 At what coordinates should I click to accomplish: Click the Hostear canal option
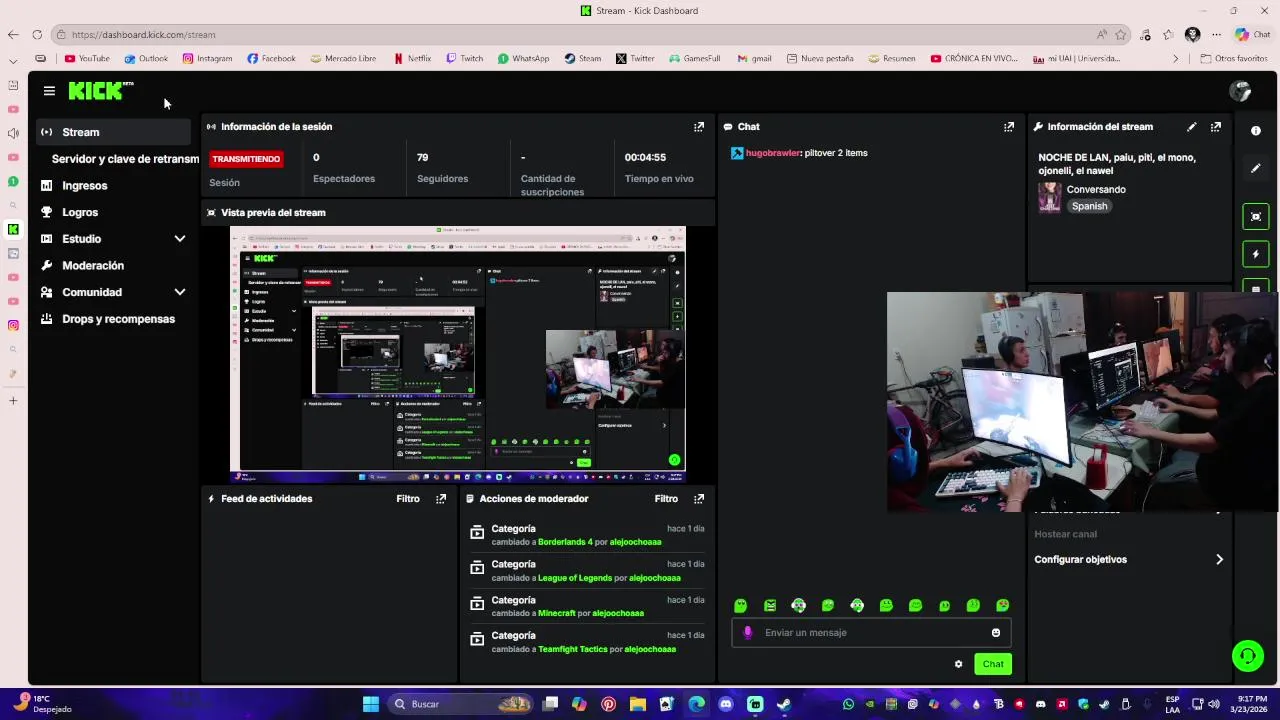click(1065, 534)
